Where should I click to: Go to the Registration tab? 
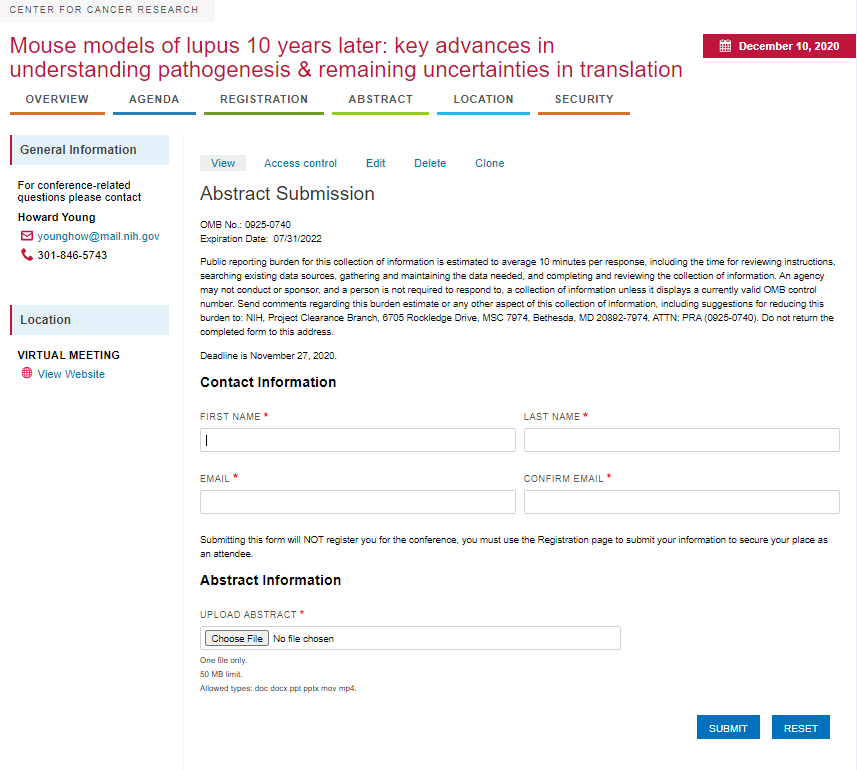264,100
